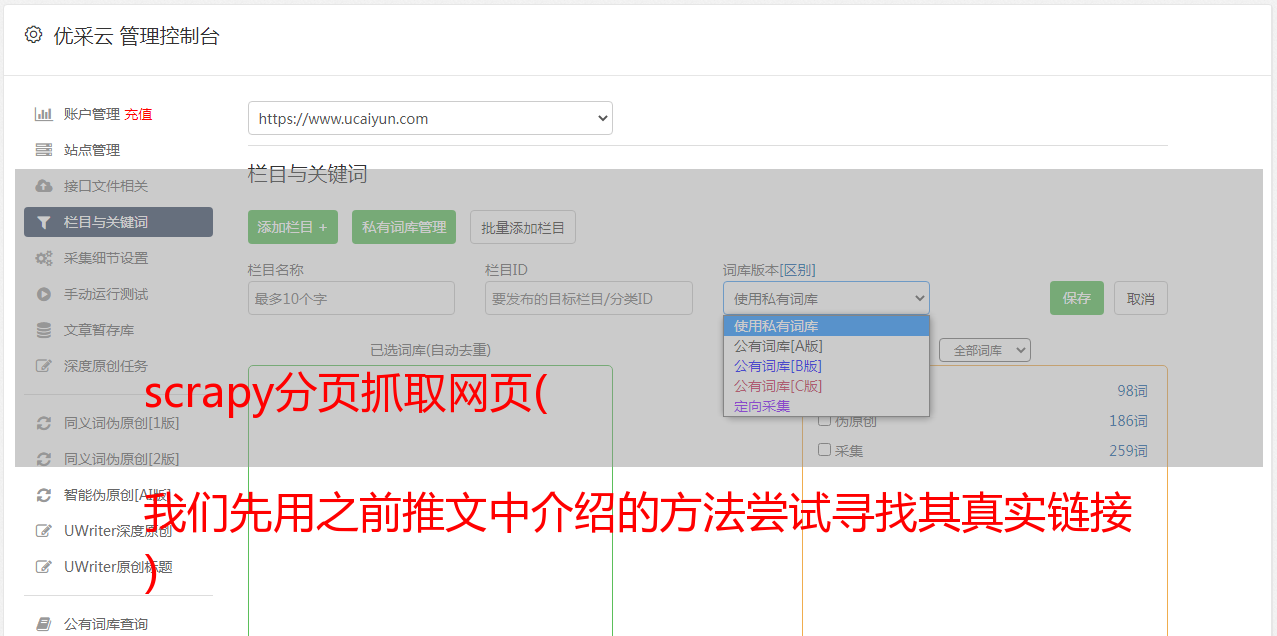
Task: Focus the 栏目ID input field
Action: 589,298
